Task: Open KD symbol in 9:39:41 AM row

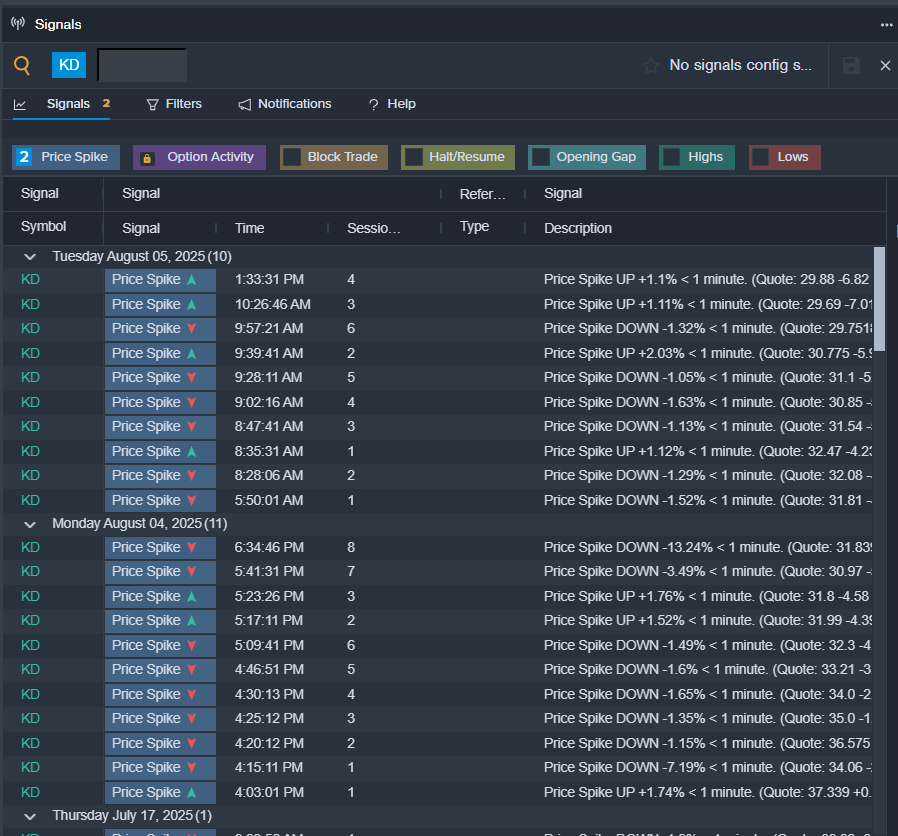Action: (30, 353)
